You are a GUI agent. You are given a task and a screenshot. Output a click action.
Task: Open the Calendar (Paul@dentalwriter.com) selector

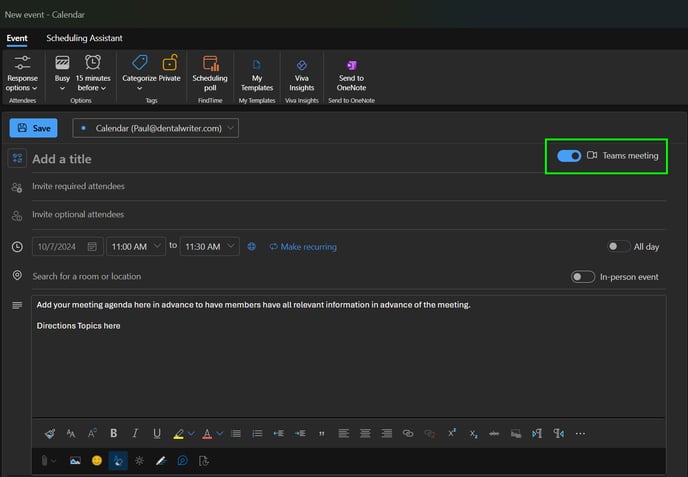[x=155, y=128]
